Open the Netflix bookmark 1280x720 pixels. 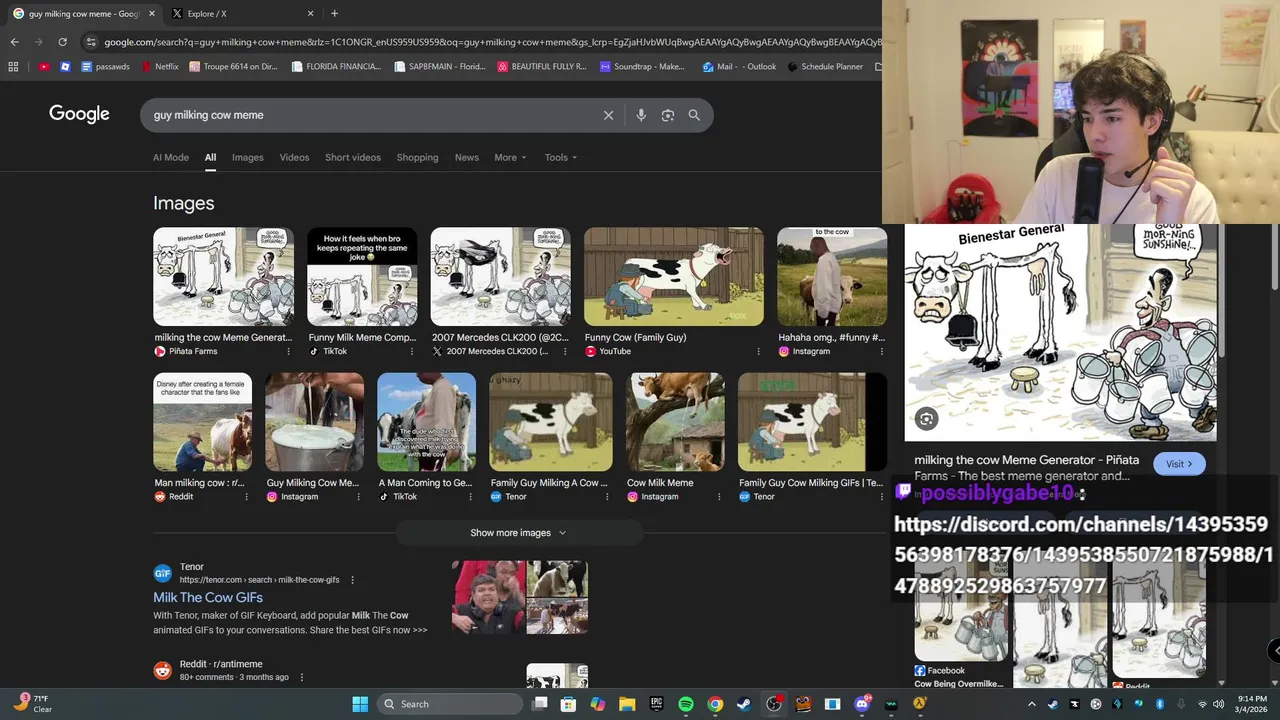pyautogui.click(x=160, y=67)
